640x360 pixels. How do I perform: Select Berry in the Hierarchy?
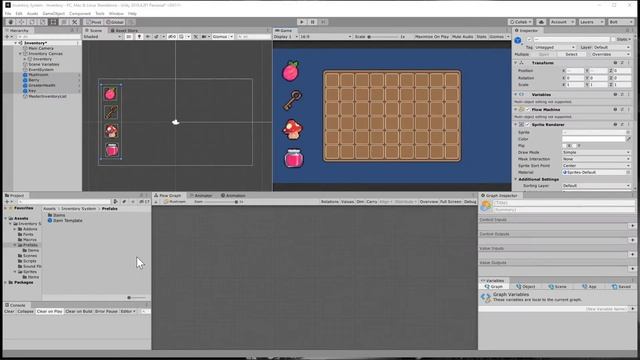pos(34,80)
